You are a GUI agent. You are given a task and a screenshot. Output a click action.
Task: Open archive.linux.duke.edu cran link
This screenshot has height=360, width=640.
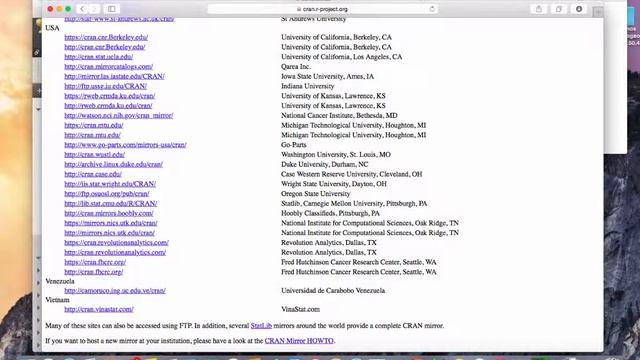pos(113,164)
